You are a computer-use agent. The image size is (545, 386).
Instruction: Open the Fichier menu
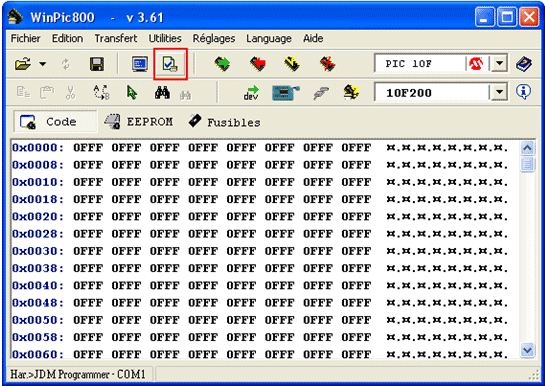pyautogui.click(x=25, y=38)
